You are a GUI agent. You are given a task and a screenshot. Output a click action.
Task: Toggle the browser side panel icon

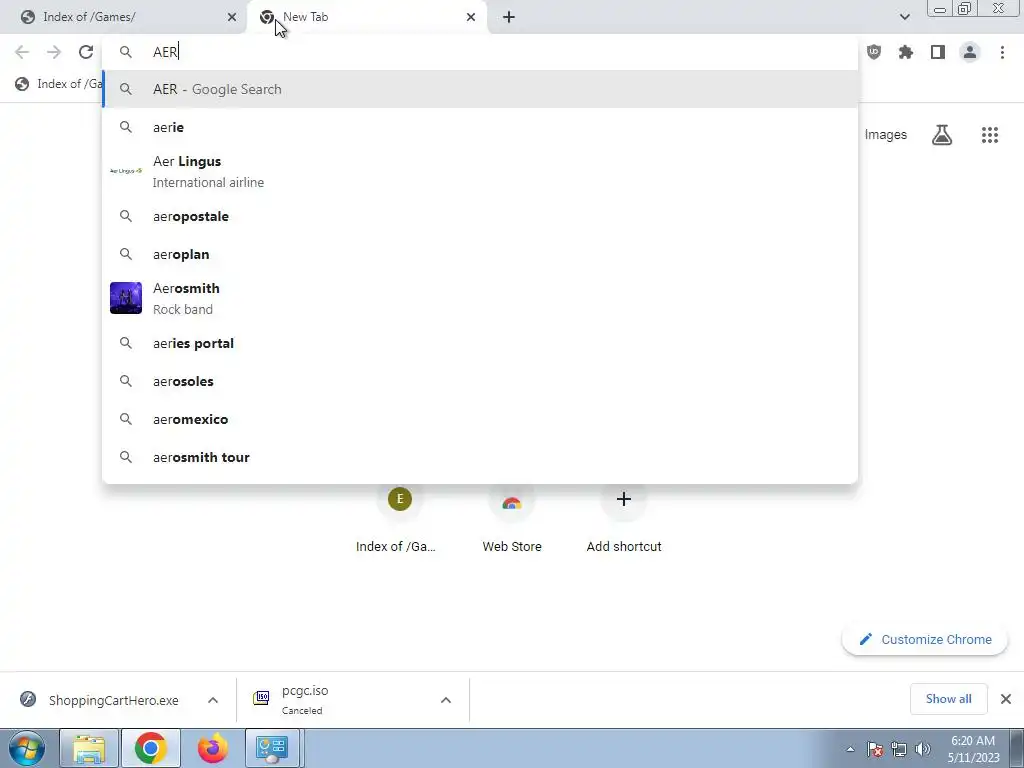click(x=938, y=52)
